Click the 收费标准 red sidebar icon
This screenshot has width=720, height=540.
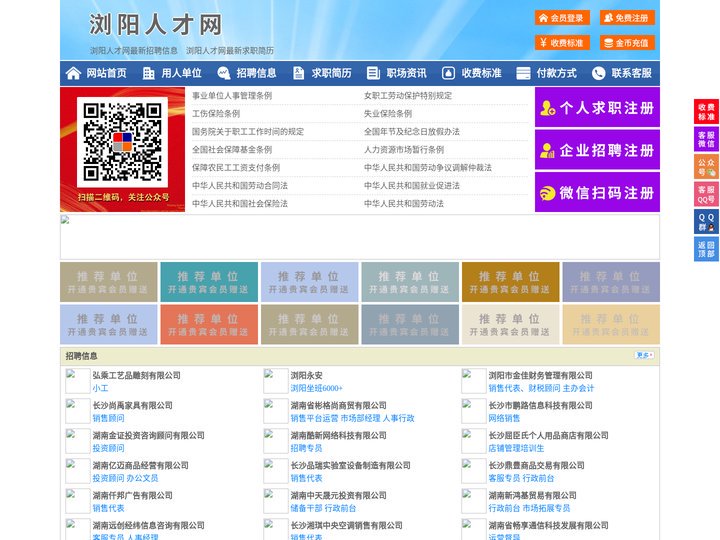click(x=706, y=111)
